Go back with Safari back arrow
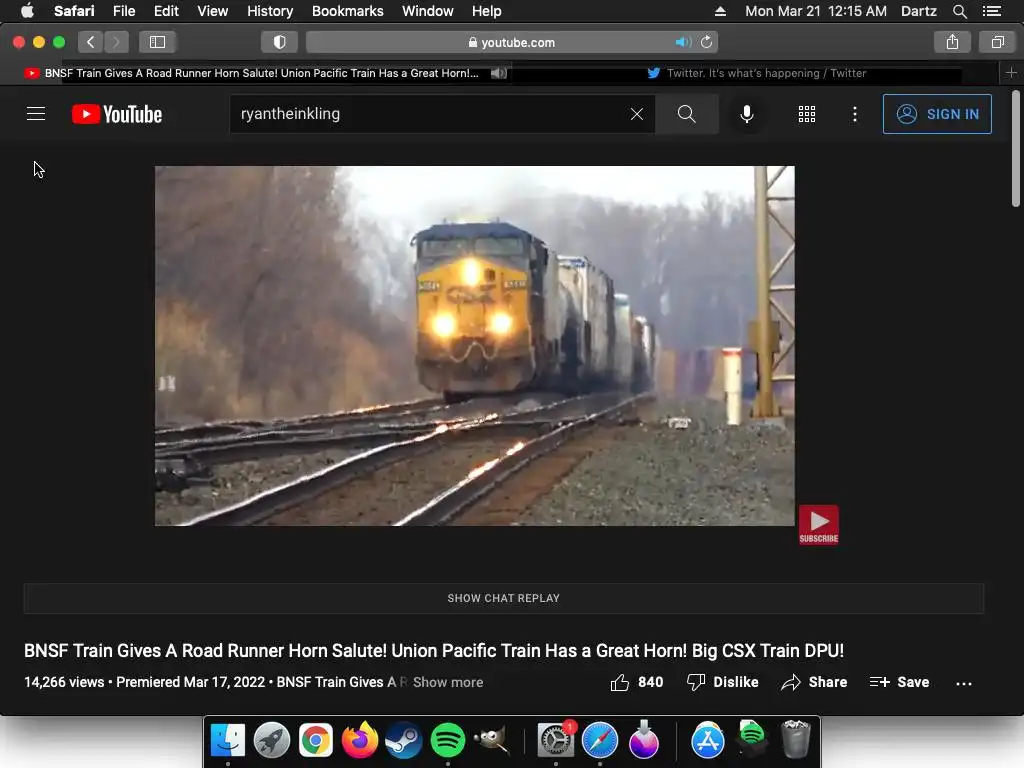 pyautogui.click(x=91, y=42)
